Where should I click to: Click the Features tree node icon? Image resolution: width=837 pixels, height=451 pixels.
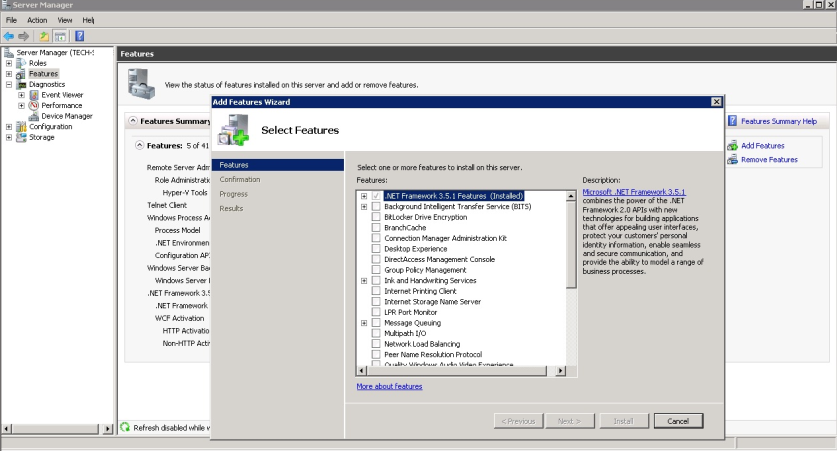coord(21,74)
